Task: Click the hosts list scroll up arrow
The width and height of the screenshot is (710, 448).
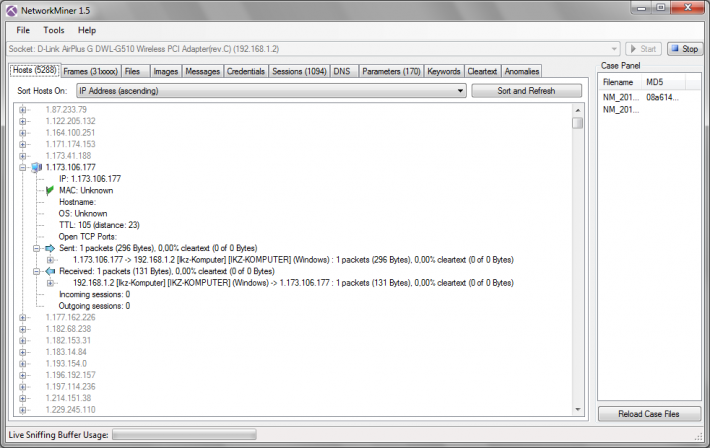Action: point(577,111)
